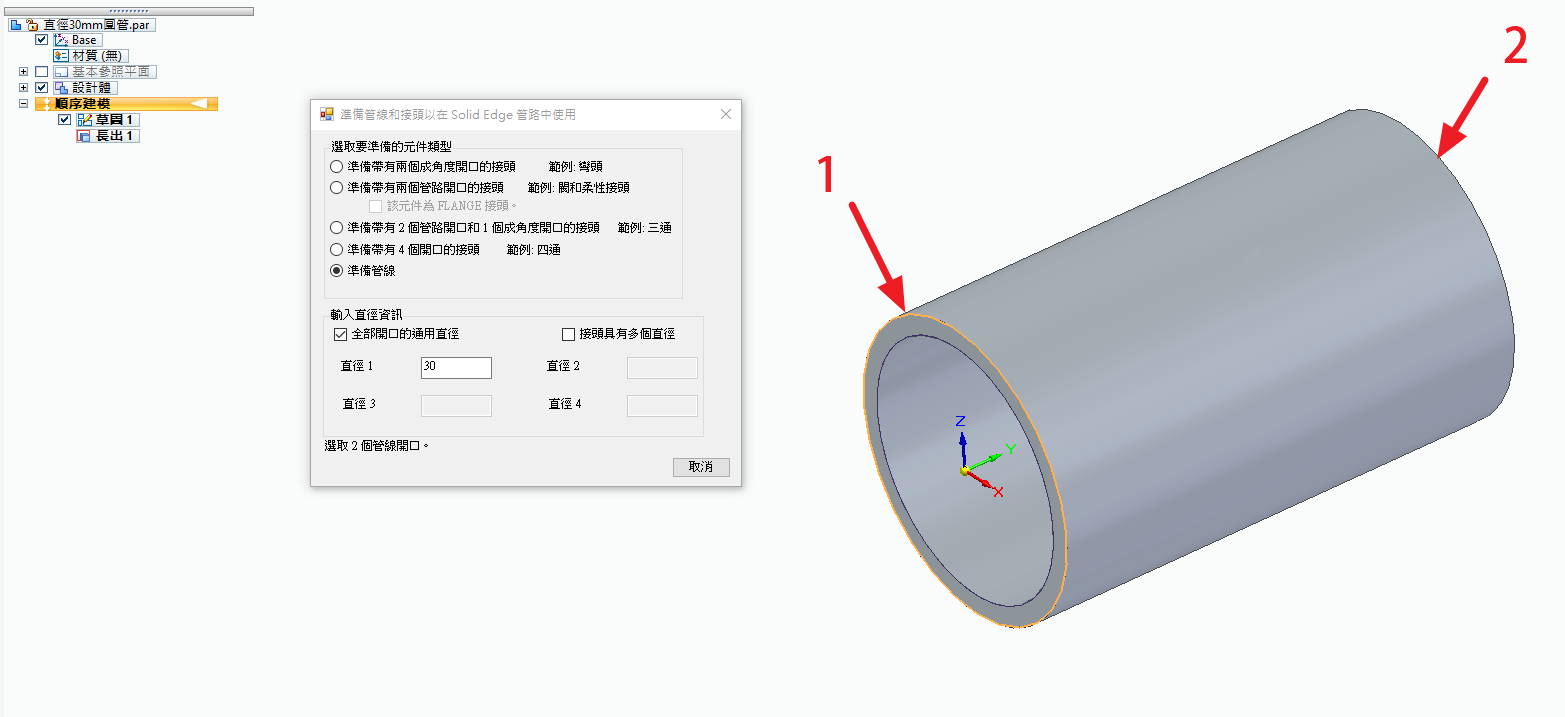Uncheck the 草圖 1 visibility checkbox
The height and width of the screenshot is (717, 1565).
pos(65,120)
